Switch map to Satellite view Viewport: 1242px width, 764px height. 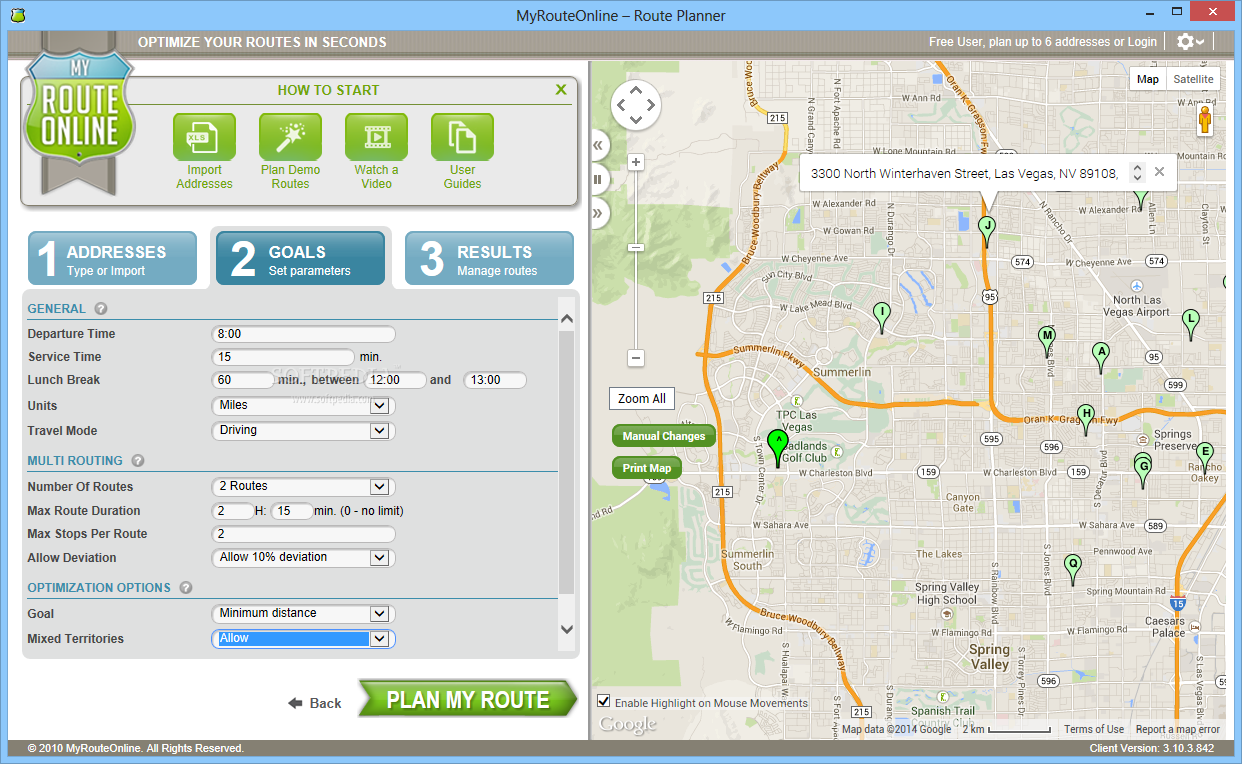(1193, 79)
